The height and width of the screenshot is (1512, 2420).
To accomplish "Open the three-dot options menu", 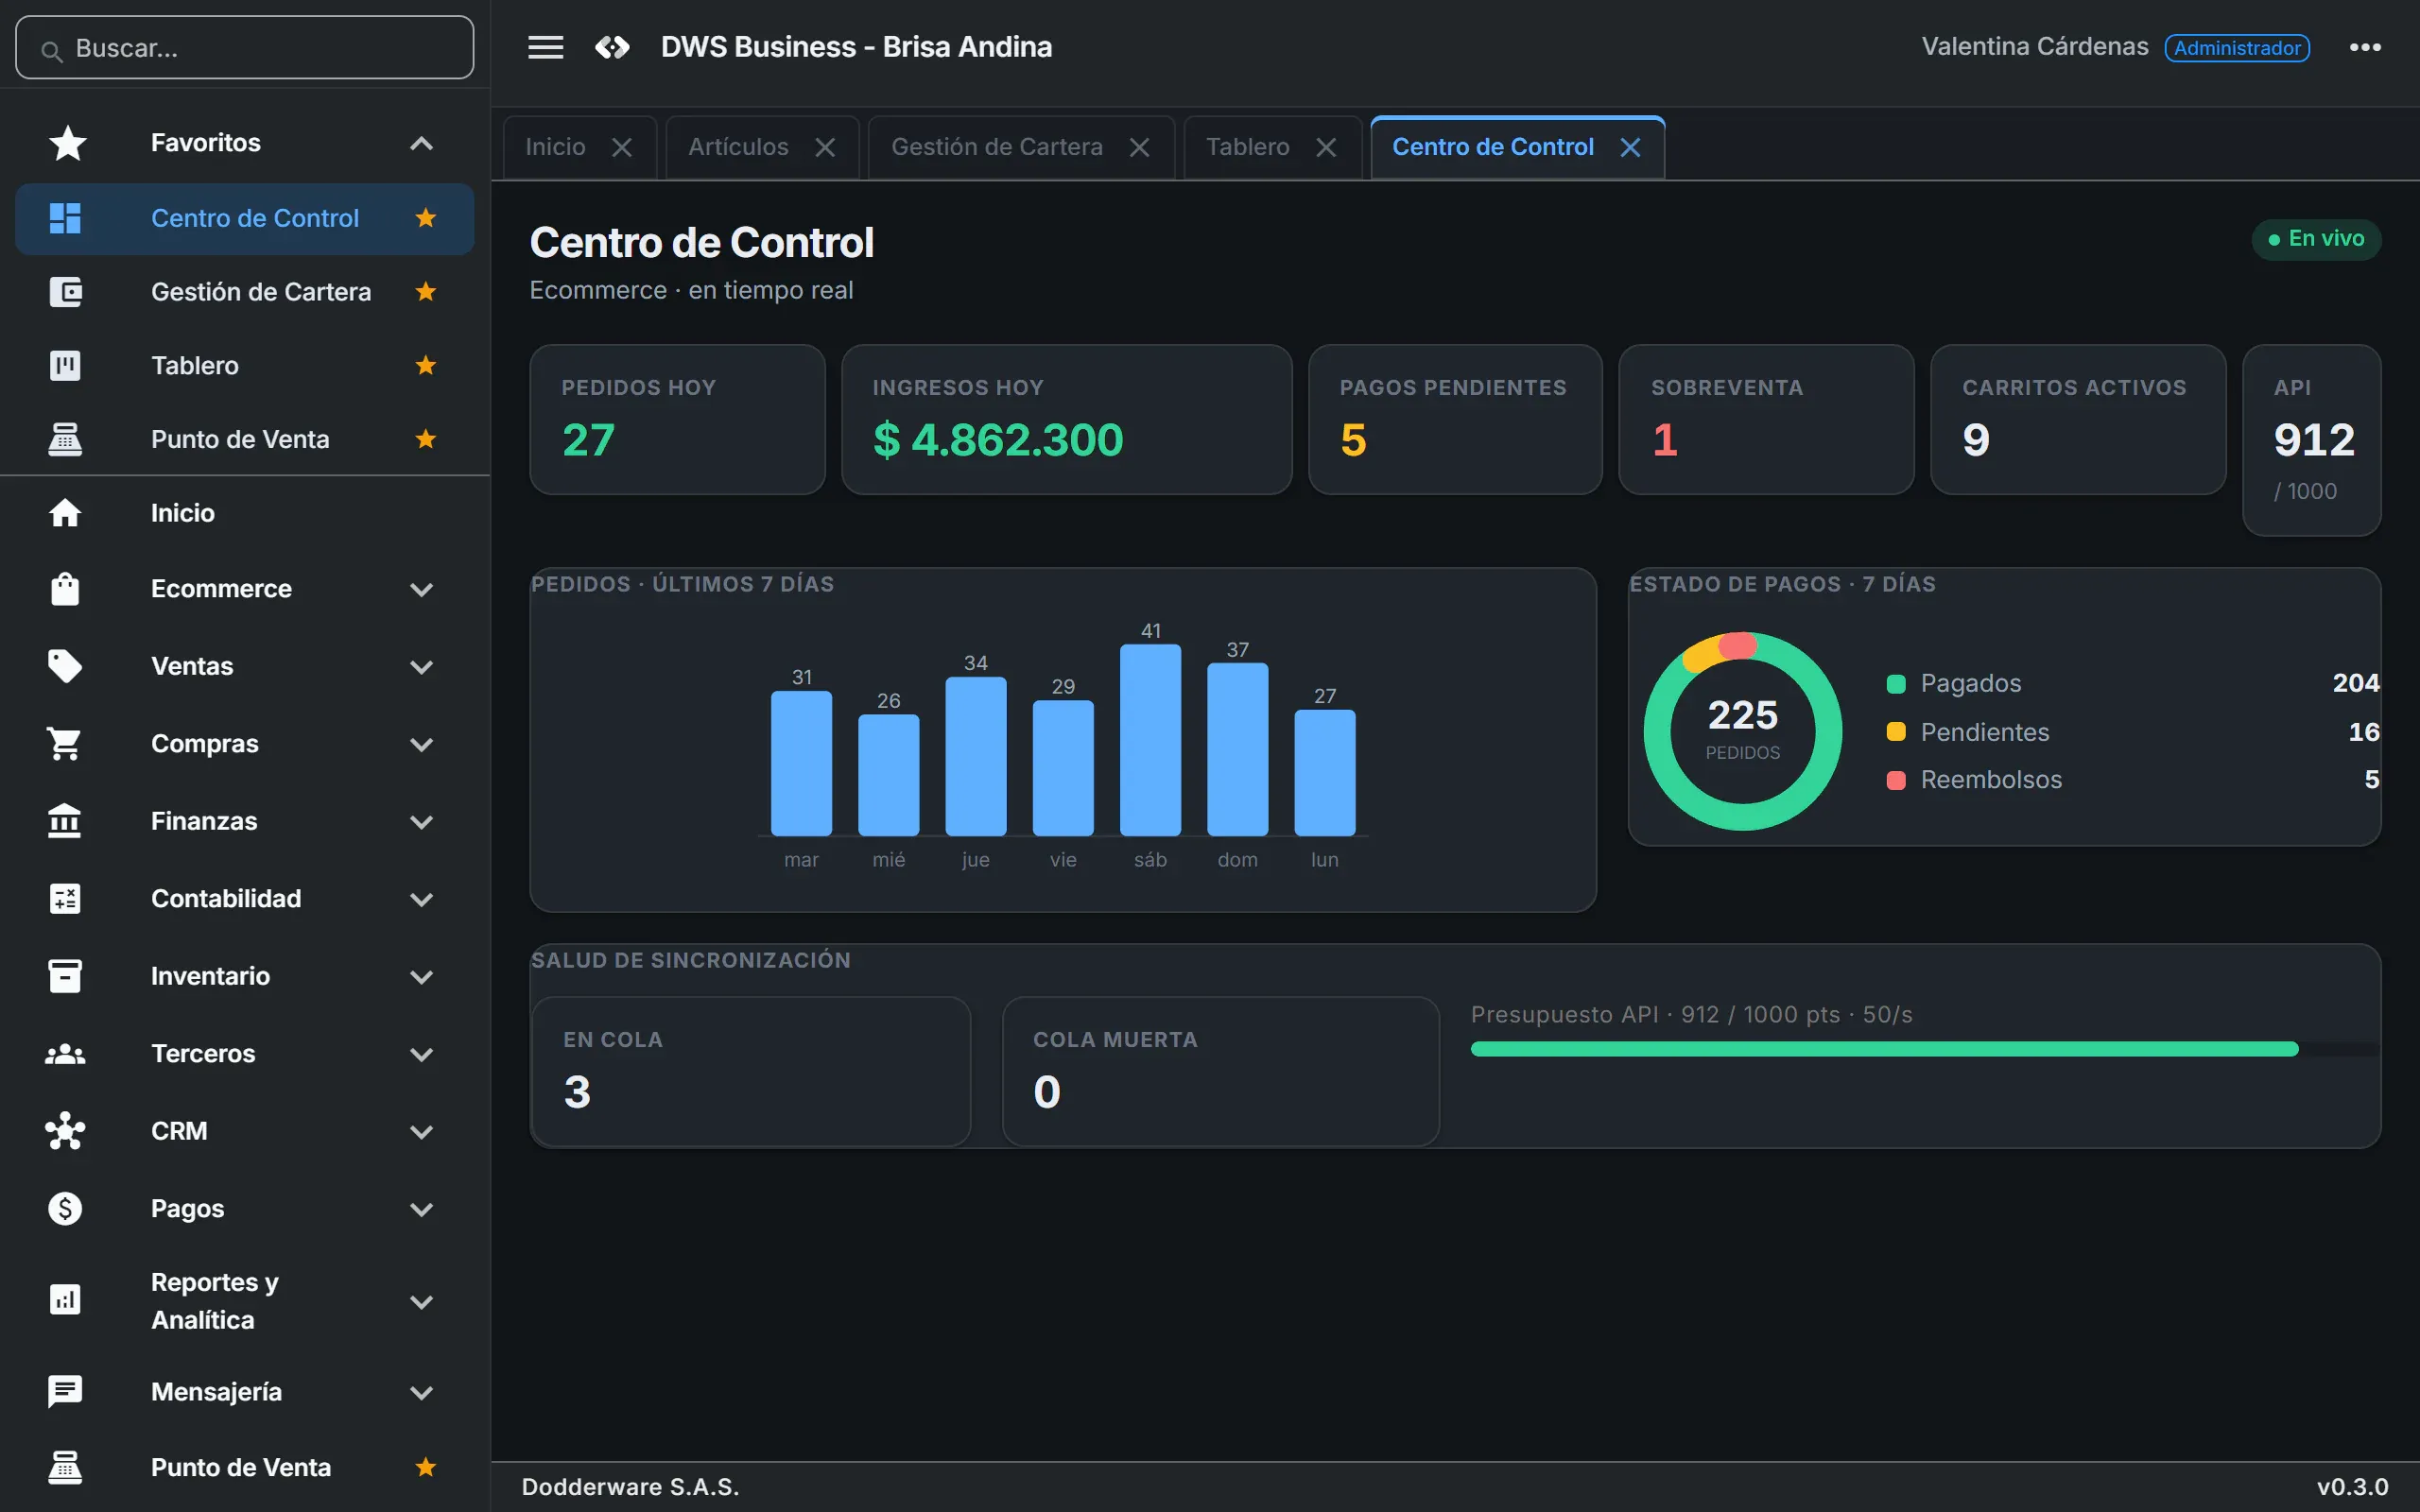I will [2364, 47].
